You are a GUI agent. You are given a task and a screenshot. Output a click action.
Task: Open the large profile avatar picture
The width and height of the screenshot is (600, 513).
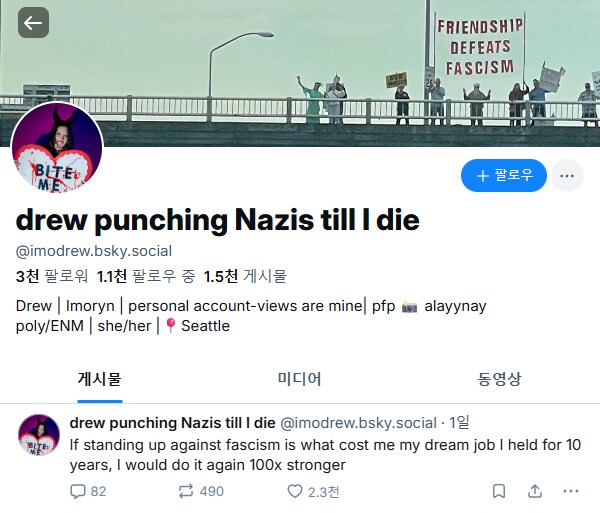tap(56, 147)
